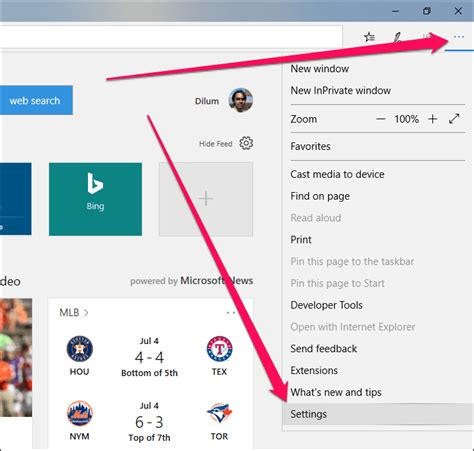Click the Microsoft News powered-by text
Screen dimensions: 474x451
[191, 281]
